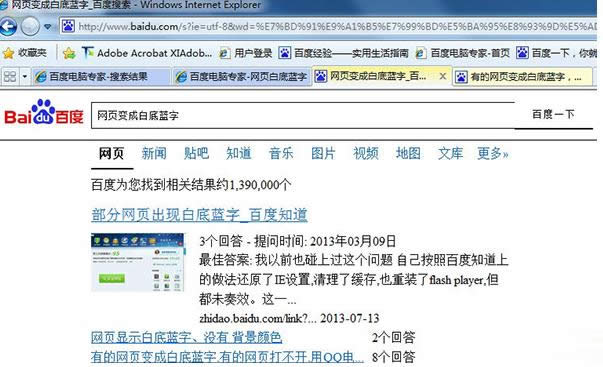The height and width of the screenshot is (367, 603).
Task: Click the Quick Tabs grid icon
Action: point(10,77)
